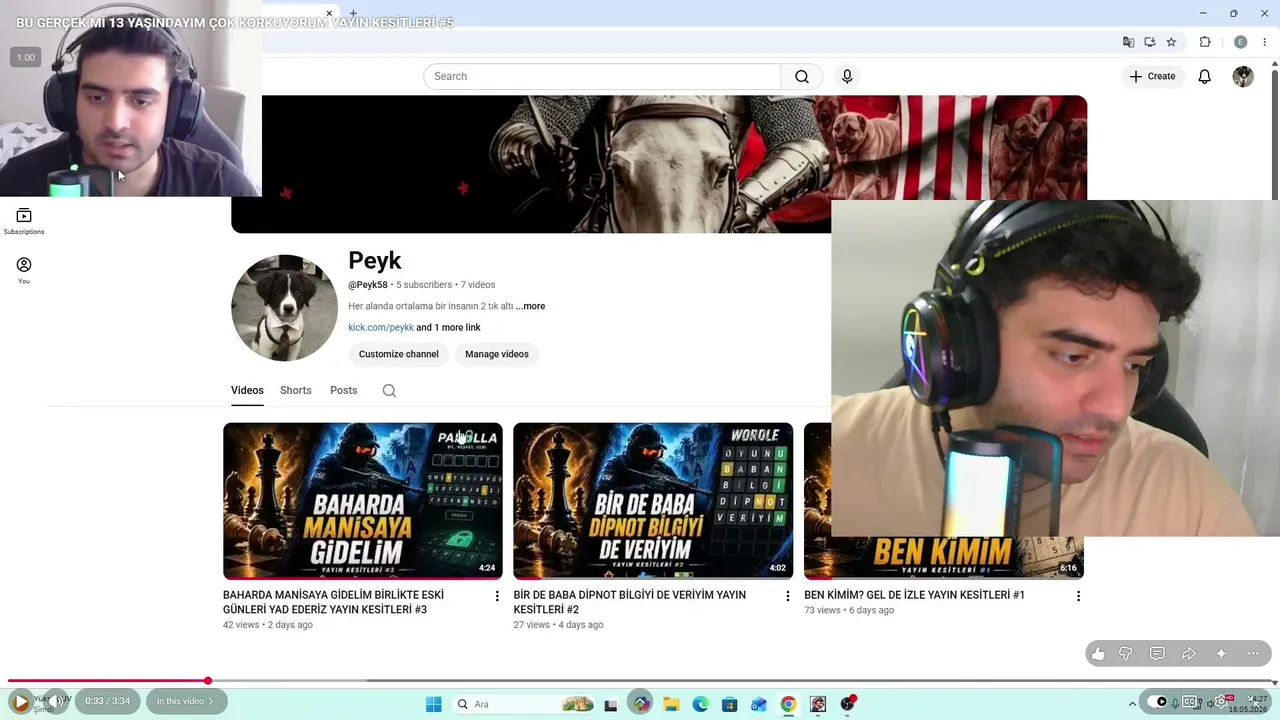The height and width of the screenshot is (720, 1280).
Task: Select the Videos tab on the channel
Action: click(x=247, y=391)
